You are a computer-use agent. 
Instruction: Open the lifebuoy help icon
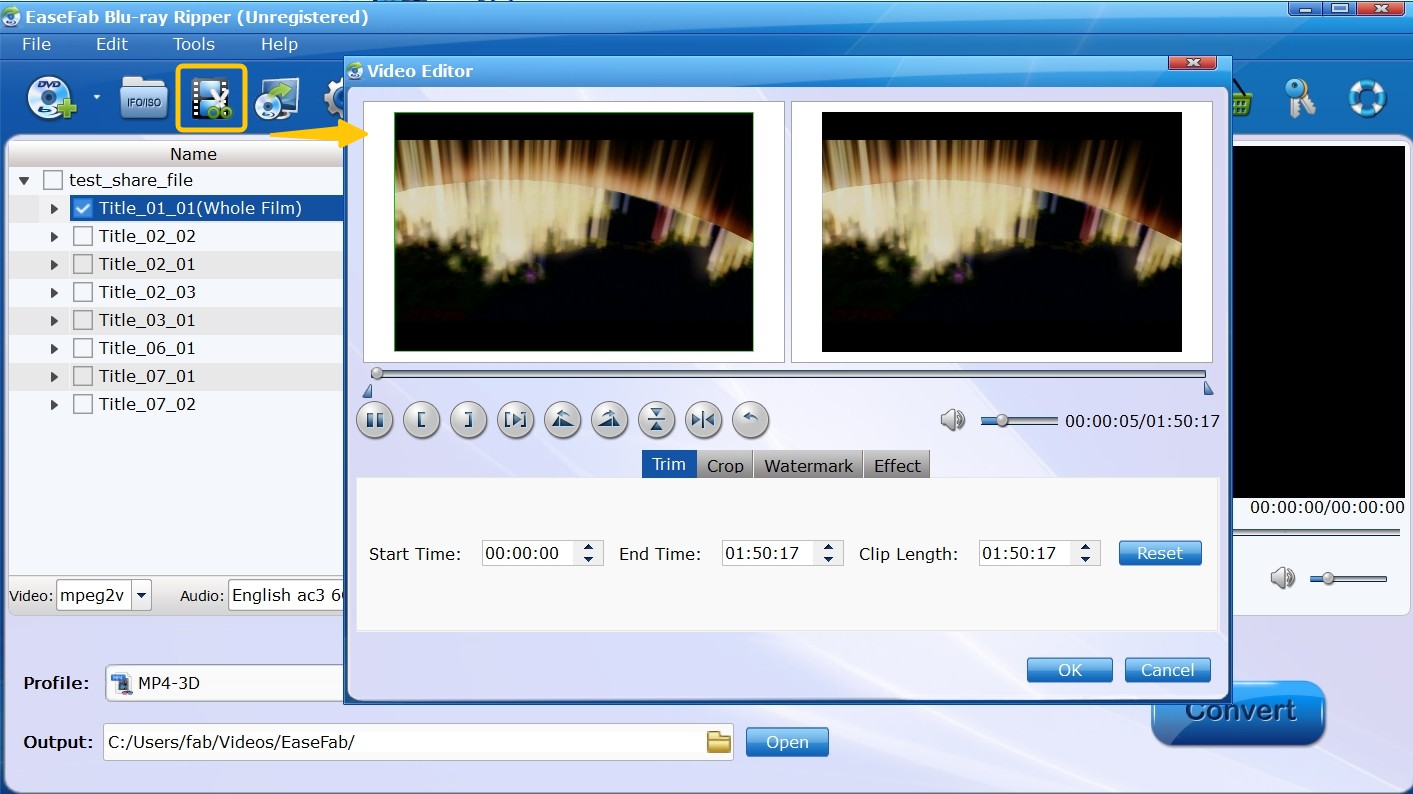point(1366,98)
